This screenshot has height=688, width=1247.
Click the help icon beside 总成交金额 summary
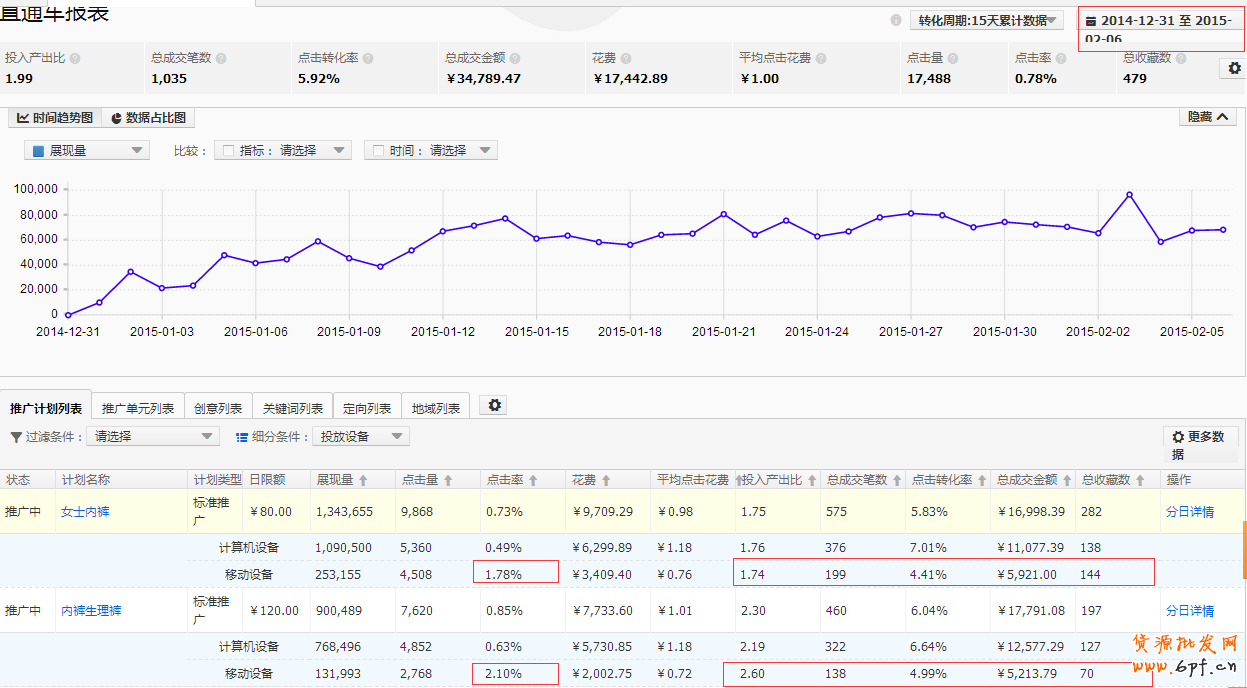pyautogui.click(x=514, y=59)
